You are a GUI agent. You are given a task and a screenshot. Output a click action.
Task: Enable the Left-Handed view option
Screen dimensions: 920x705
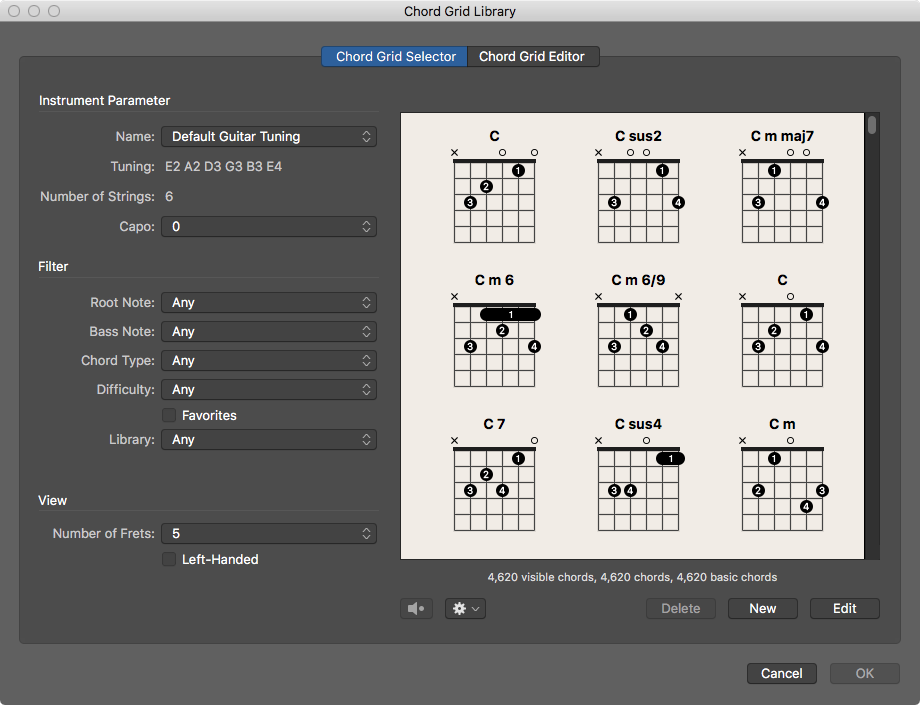point(169,560)
